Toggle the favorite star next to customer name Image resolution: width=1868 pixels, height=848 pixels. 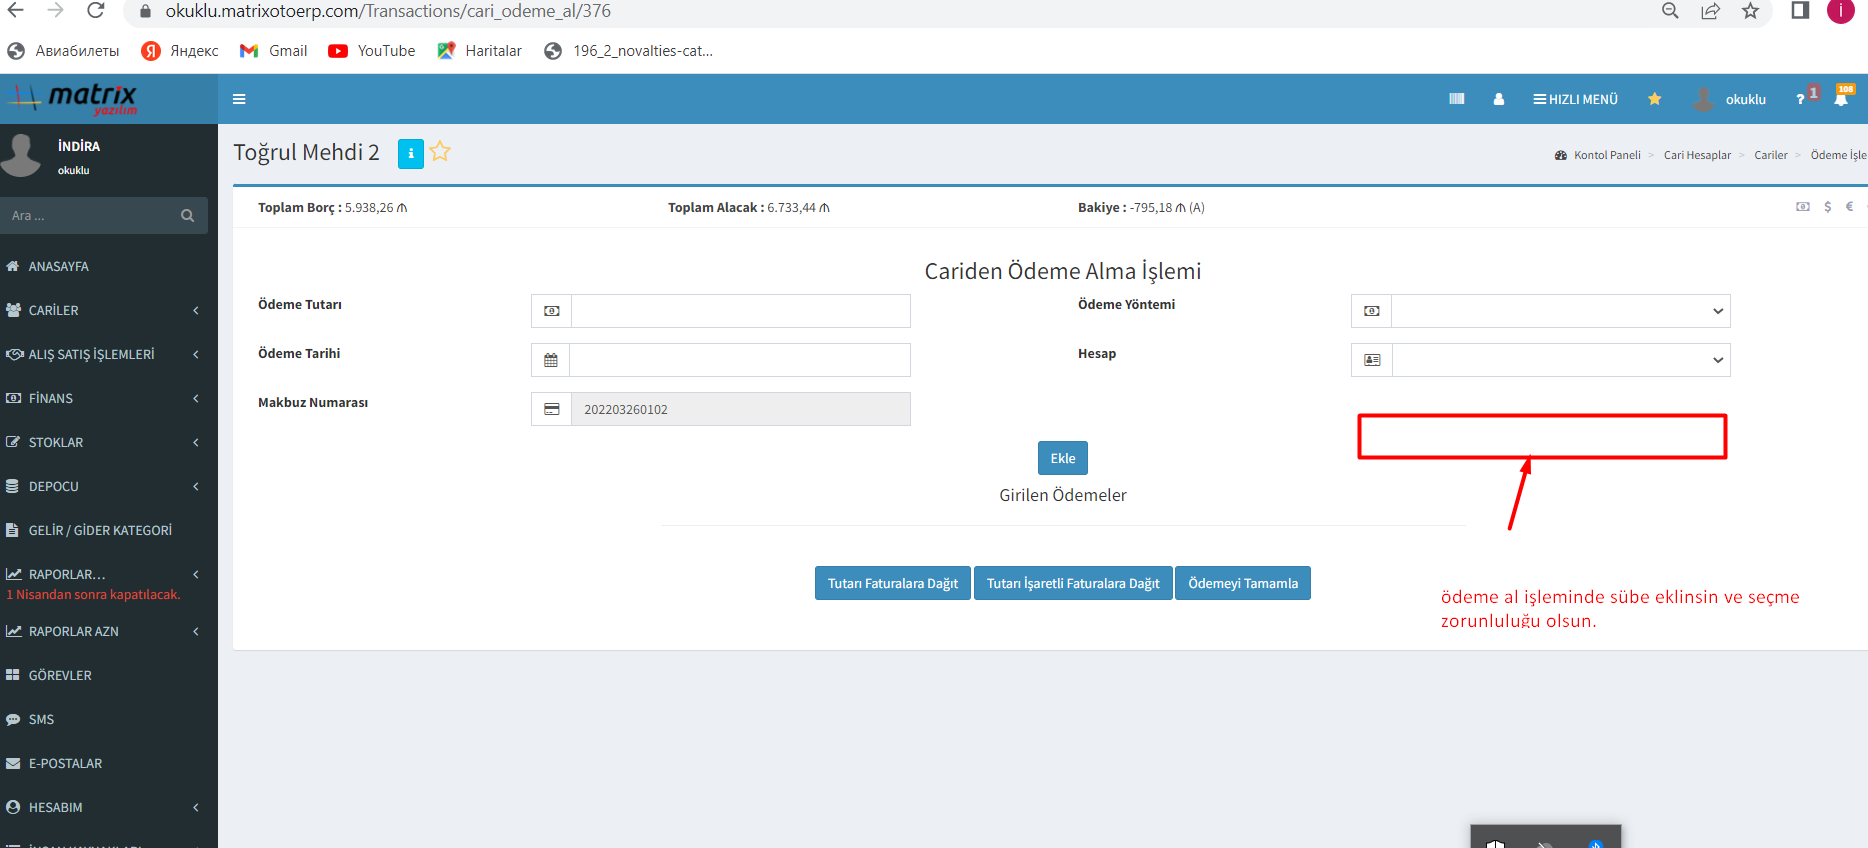(x=440, y=152)
